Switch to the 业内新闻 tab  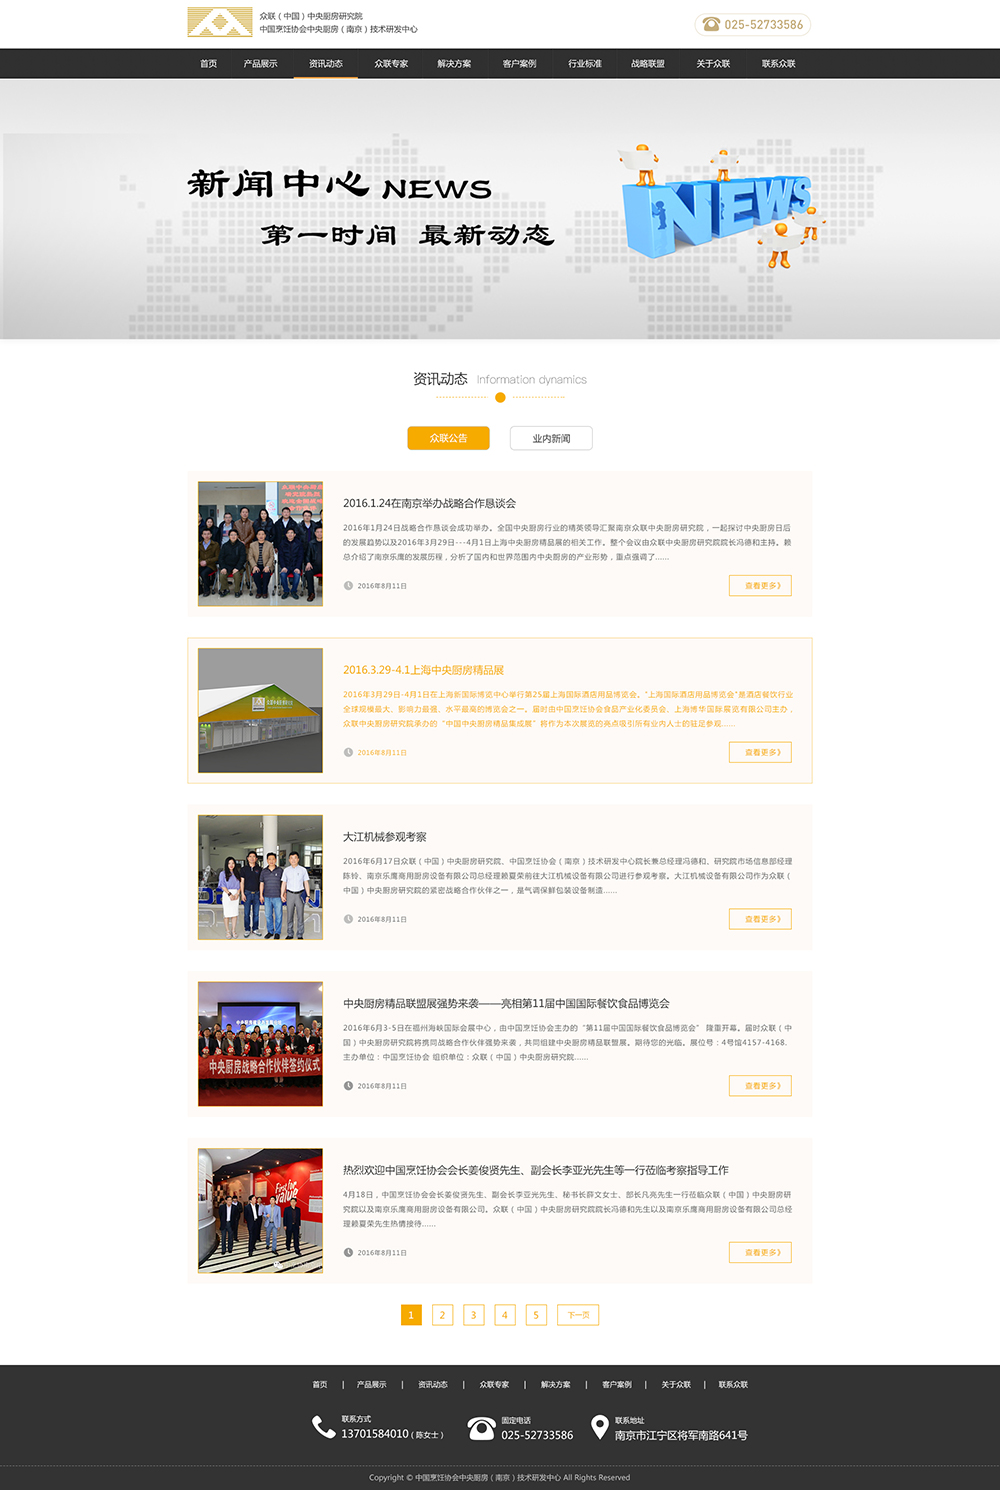(x=551, y=438)
